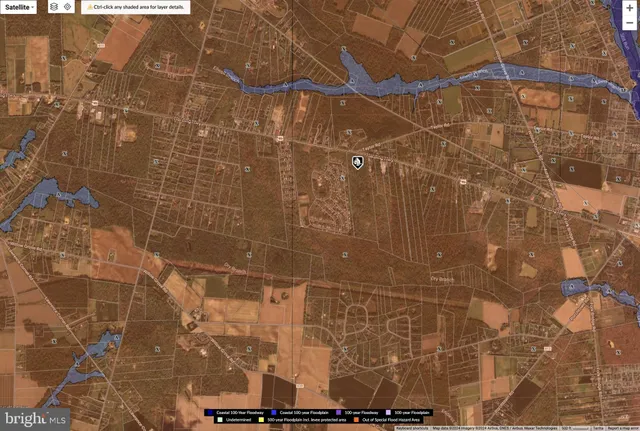
Task: Click the blue flood zone at left edge
Action: coord(45,193)
